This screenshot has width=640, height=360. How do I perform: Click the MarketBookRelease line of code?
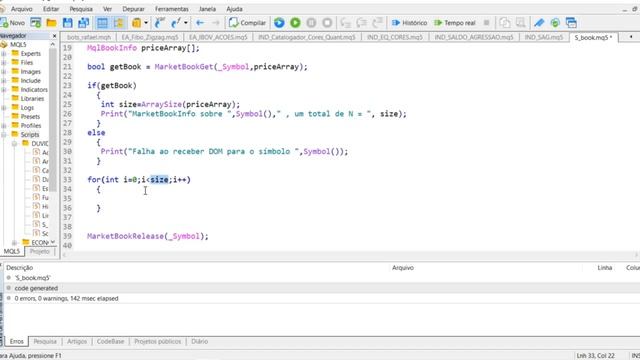pyautogui.click(x=148, y=236)
